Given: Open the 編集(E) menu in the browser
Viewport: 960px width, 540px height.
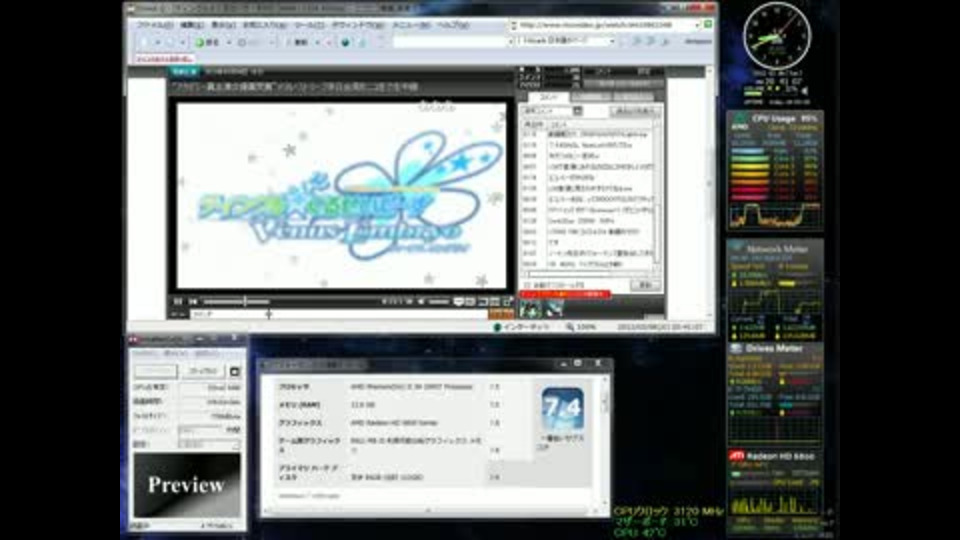Looking at the screenshot, I should 192,25.
